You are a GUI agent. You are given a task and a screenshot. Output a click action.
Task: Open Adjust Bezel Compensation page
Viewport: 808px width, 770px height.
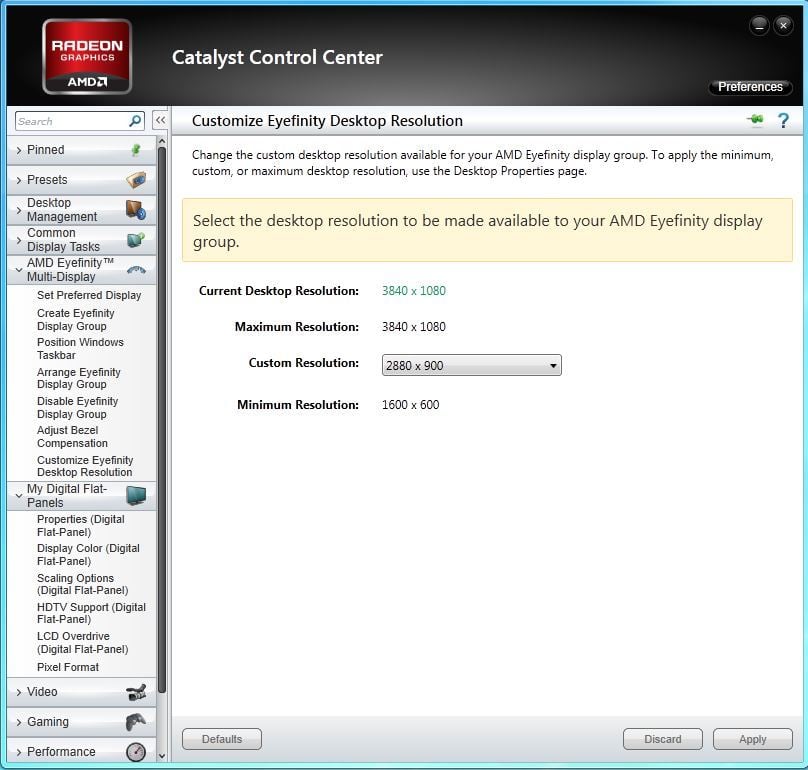72,437
